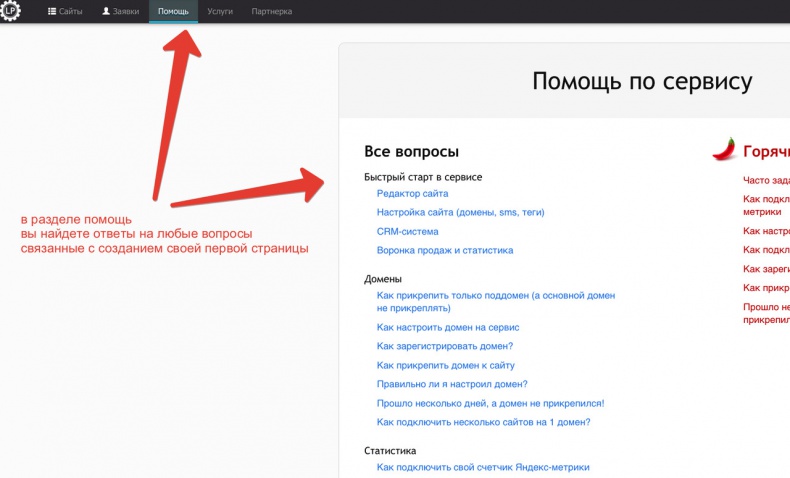Open Настройка сайта (домены, sms, теги)
The image size is (790, 478).
(460, 213)
